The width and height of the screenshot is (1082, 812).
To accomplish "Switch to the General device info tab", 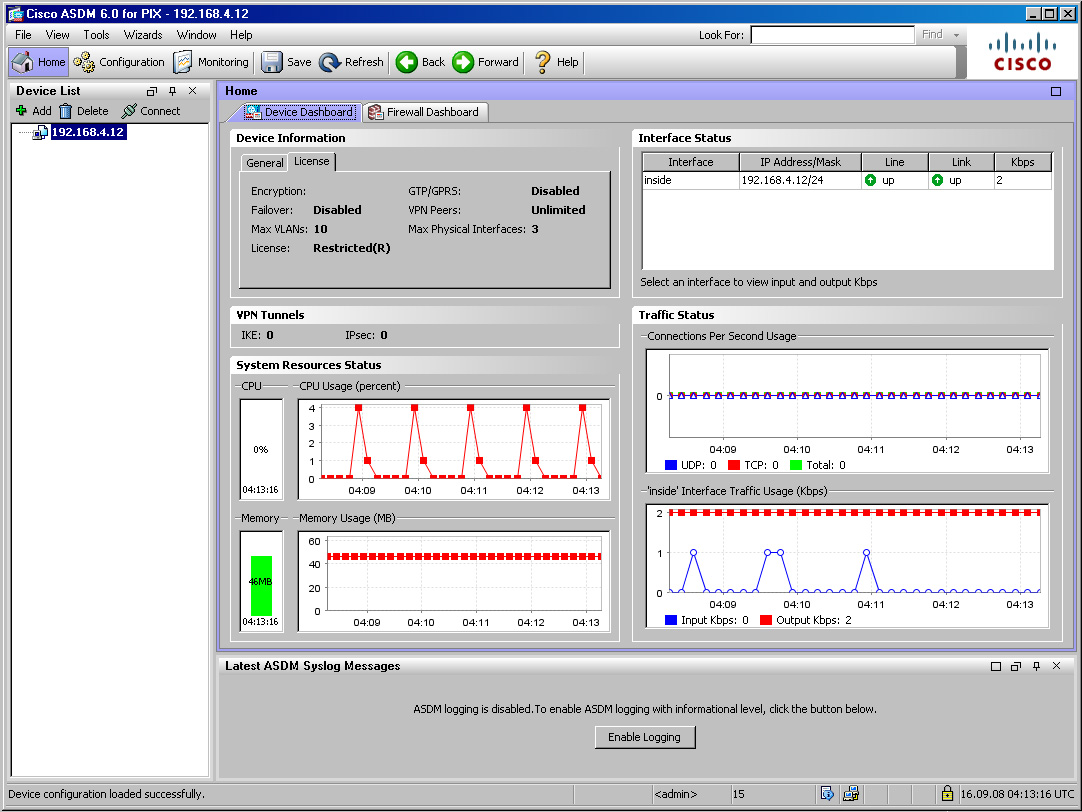I will (265, 163).
